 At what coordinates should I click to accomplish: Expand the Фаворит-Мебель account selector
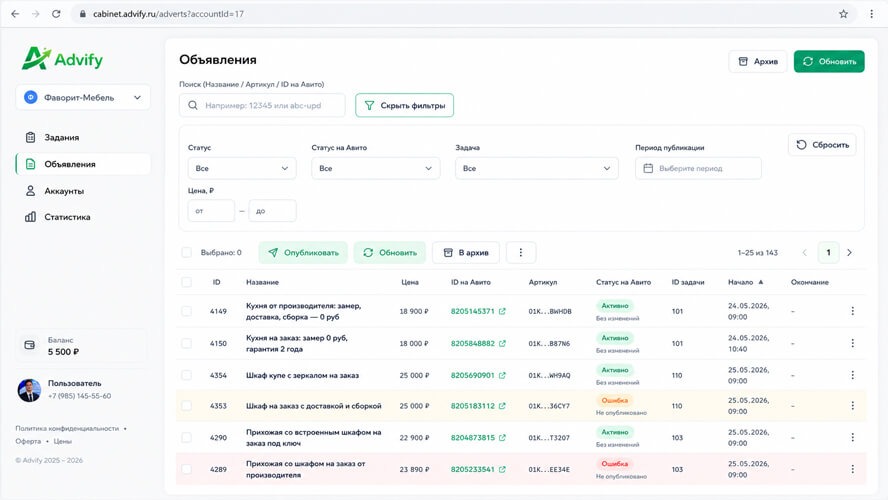pyautogui.click(x=83, y=97)
